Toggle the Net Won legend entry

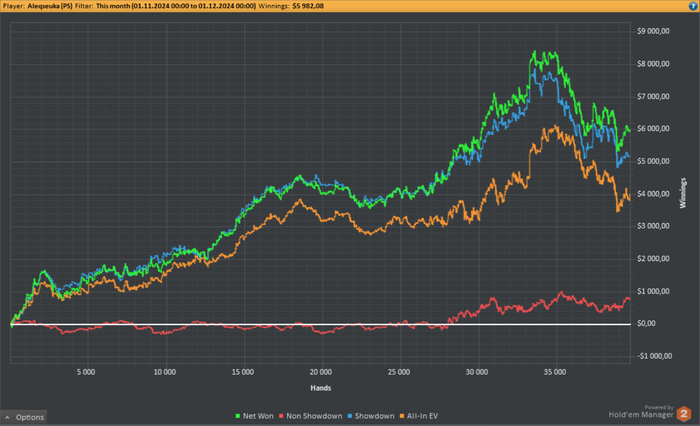[254, 416]
